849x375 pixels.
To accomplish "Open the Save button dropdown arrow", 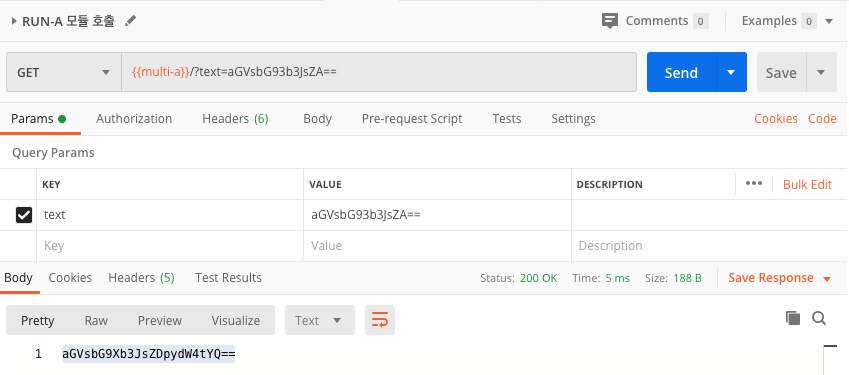I will pos(821,72).
